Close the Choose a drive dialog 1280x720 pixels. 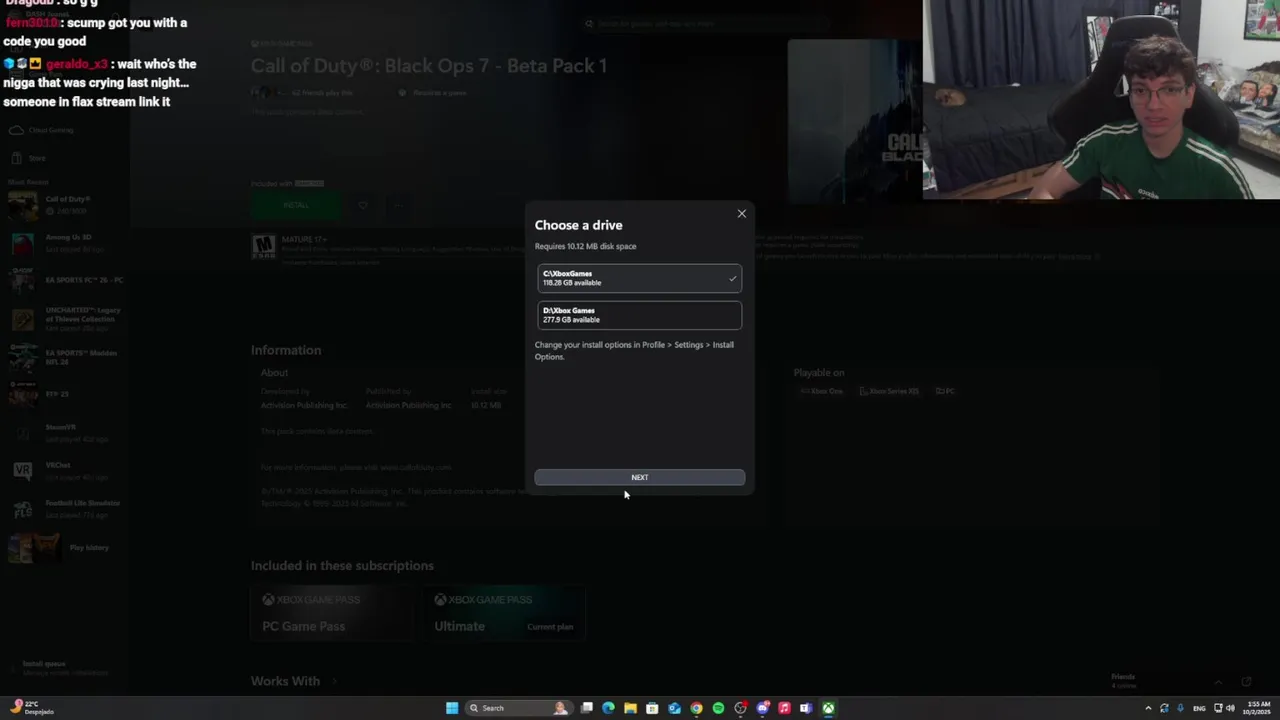point(741,214)
